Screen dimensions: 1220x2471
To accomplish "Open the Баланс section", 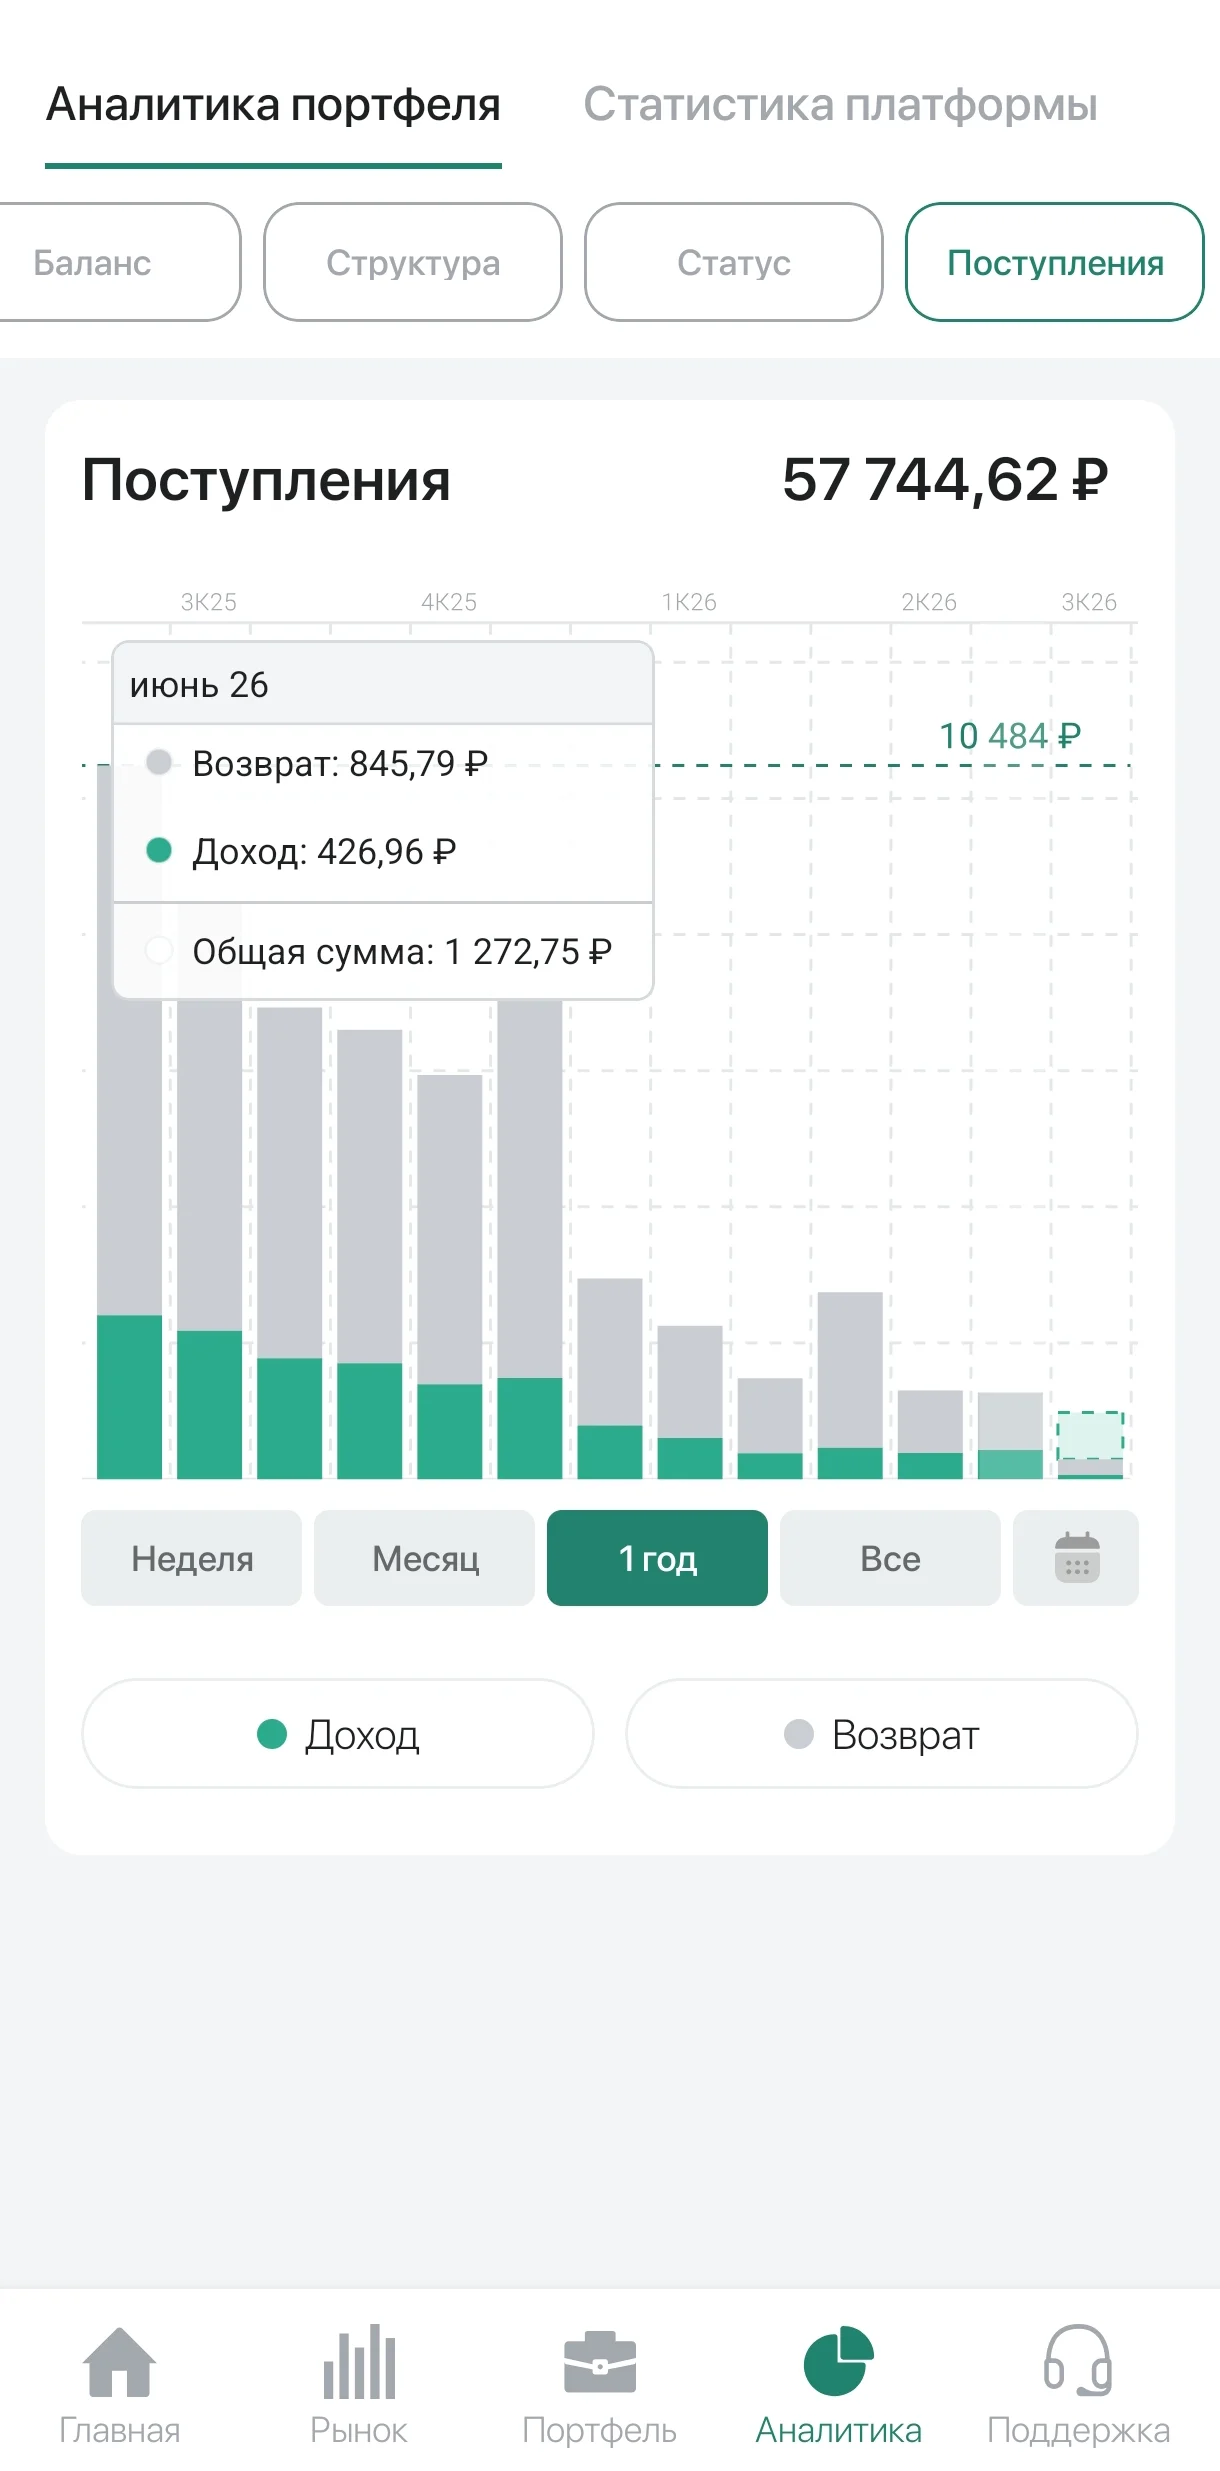I will (x=120, y=262).
